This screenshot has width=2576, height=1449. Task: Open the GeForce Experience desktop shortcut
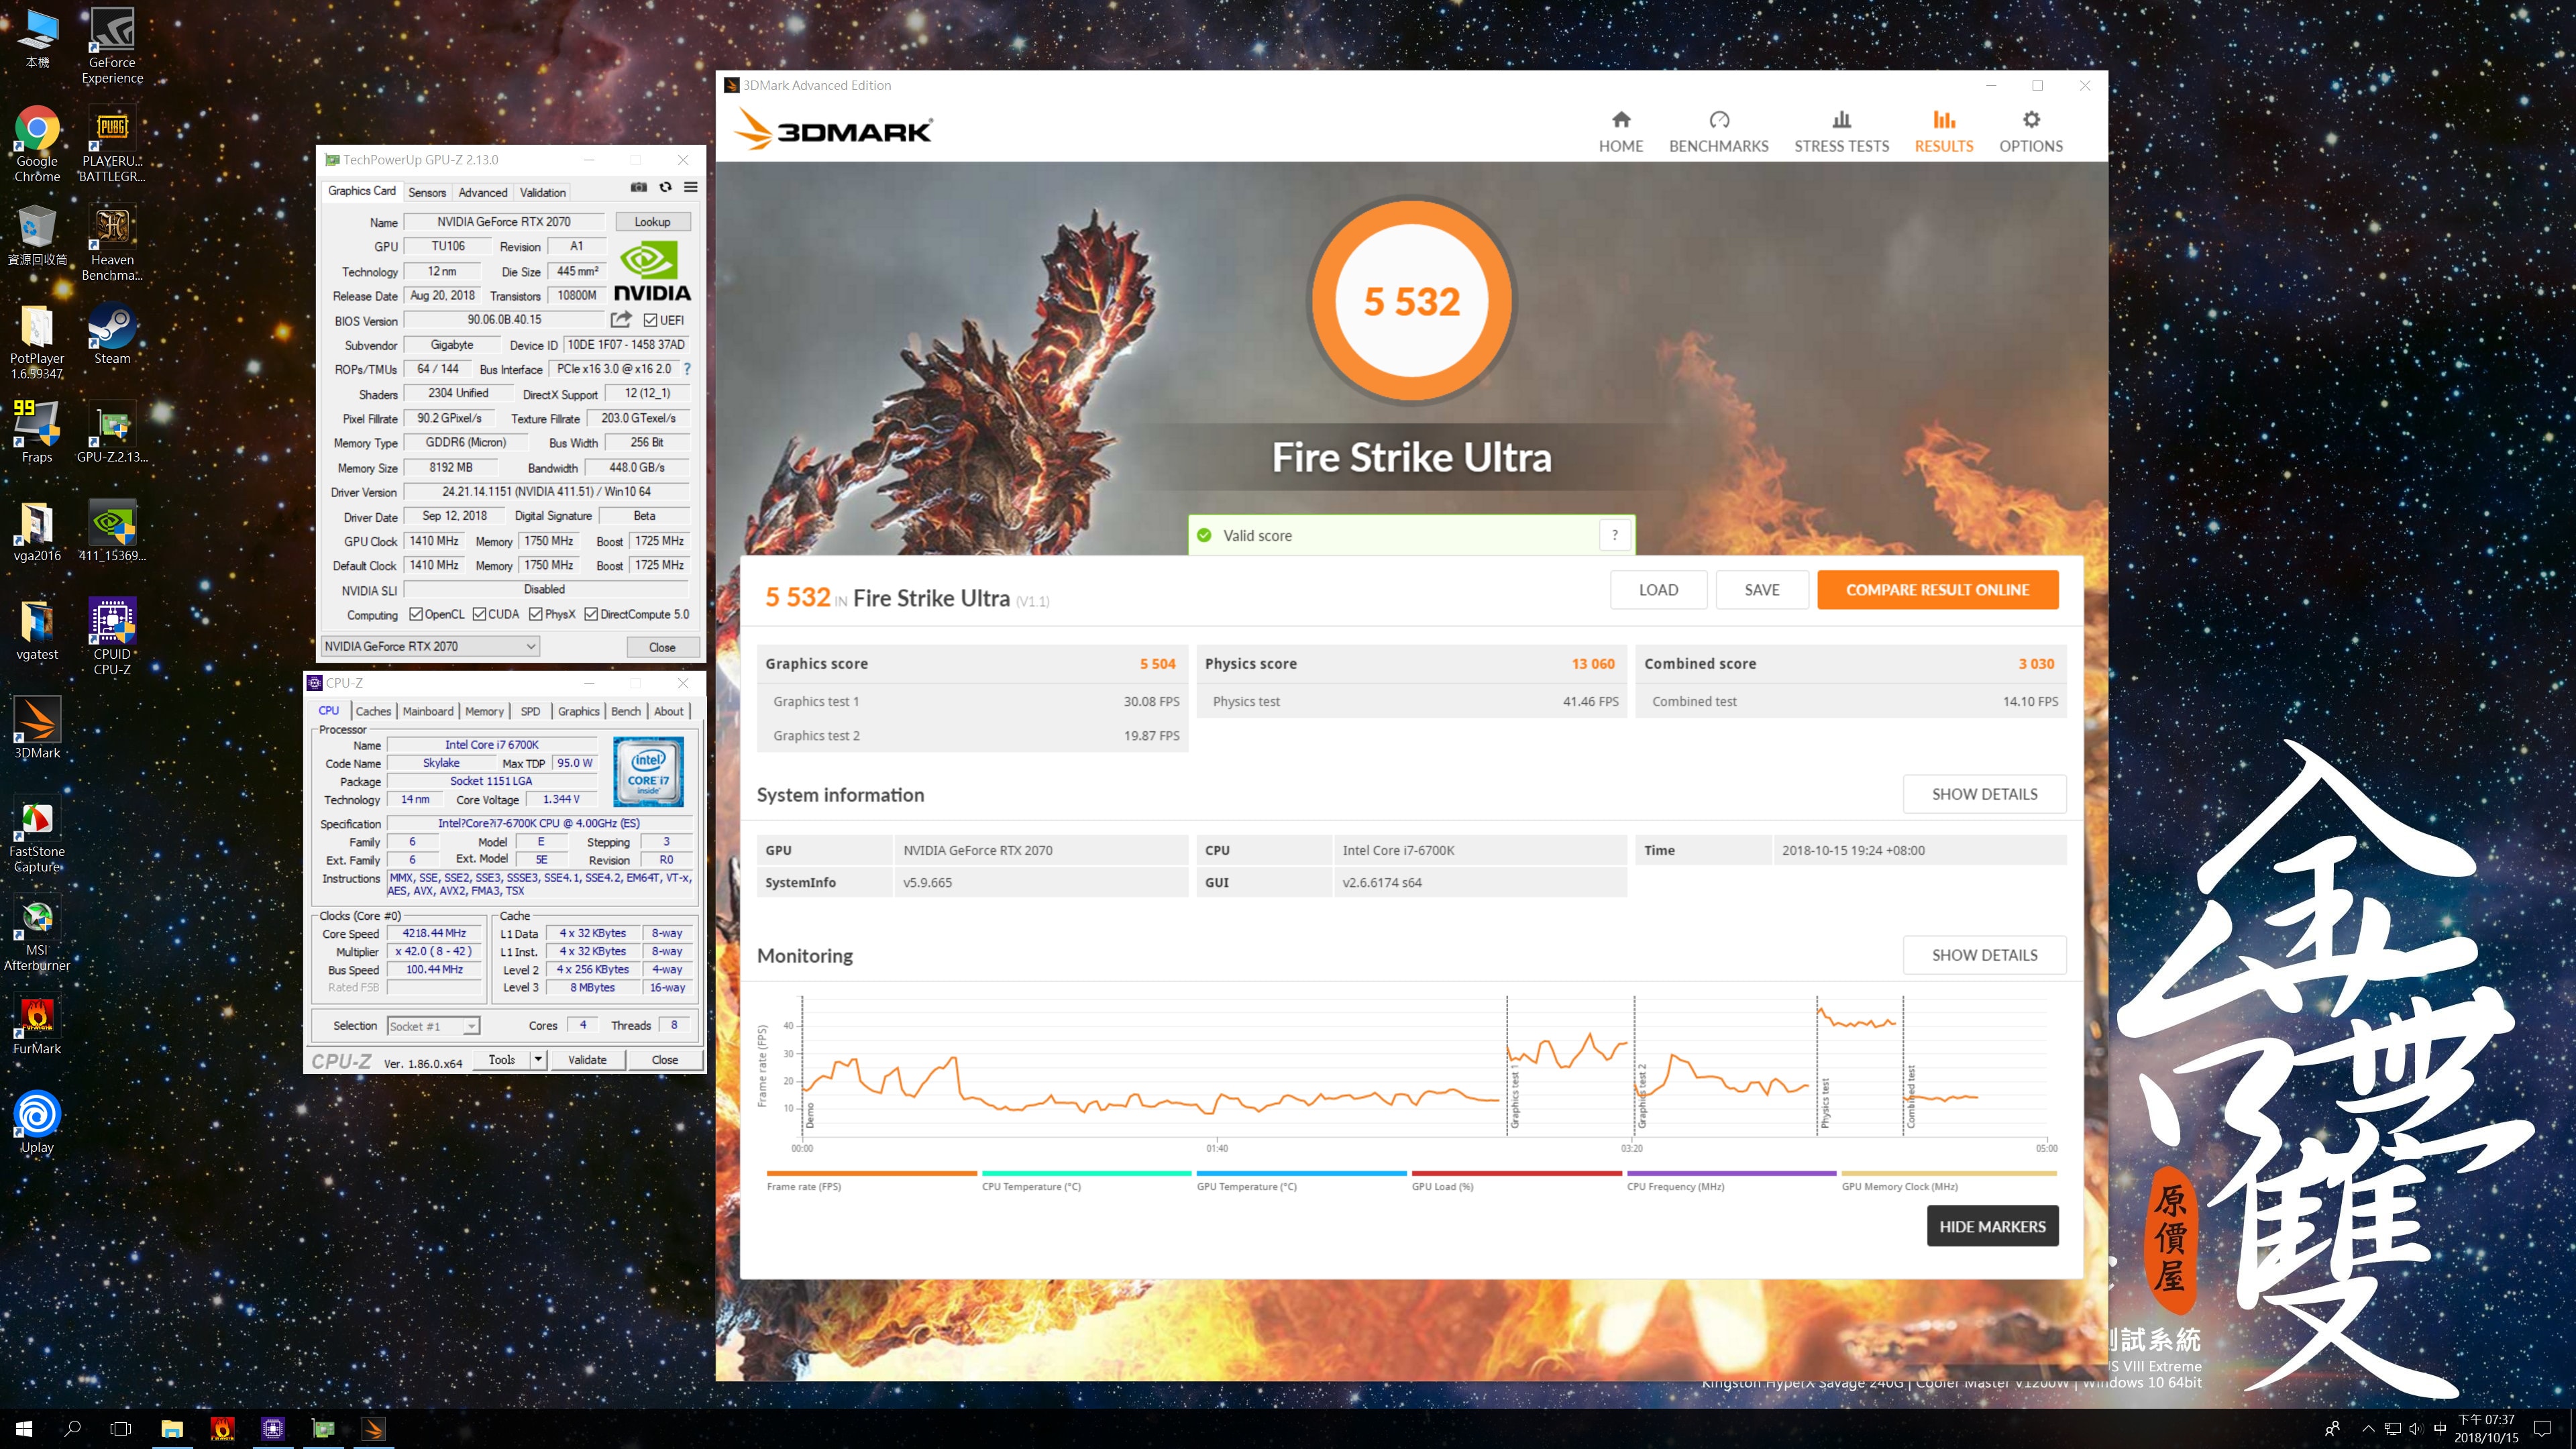112,45
